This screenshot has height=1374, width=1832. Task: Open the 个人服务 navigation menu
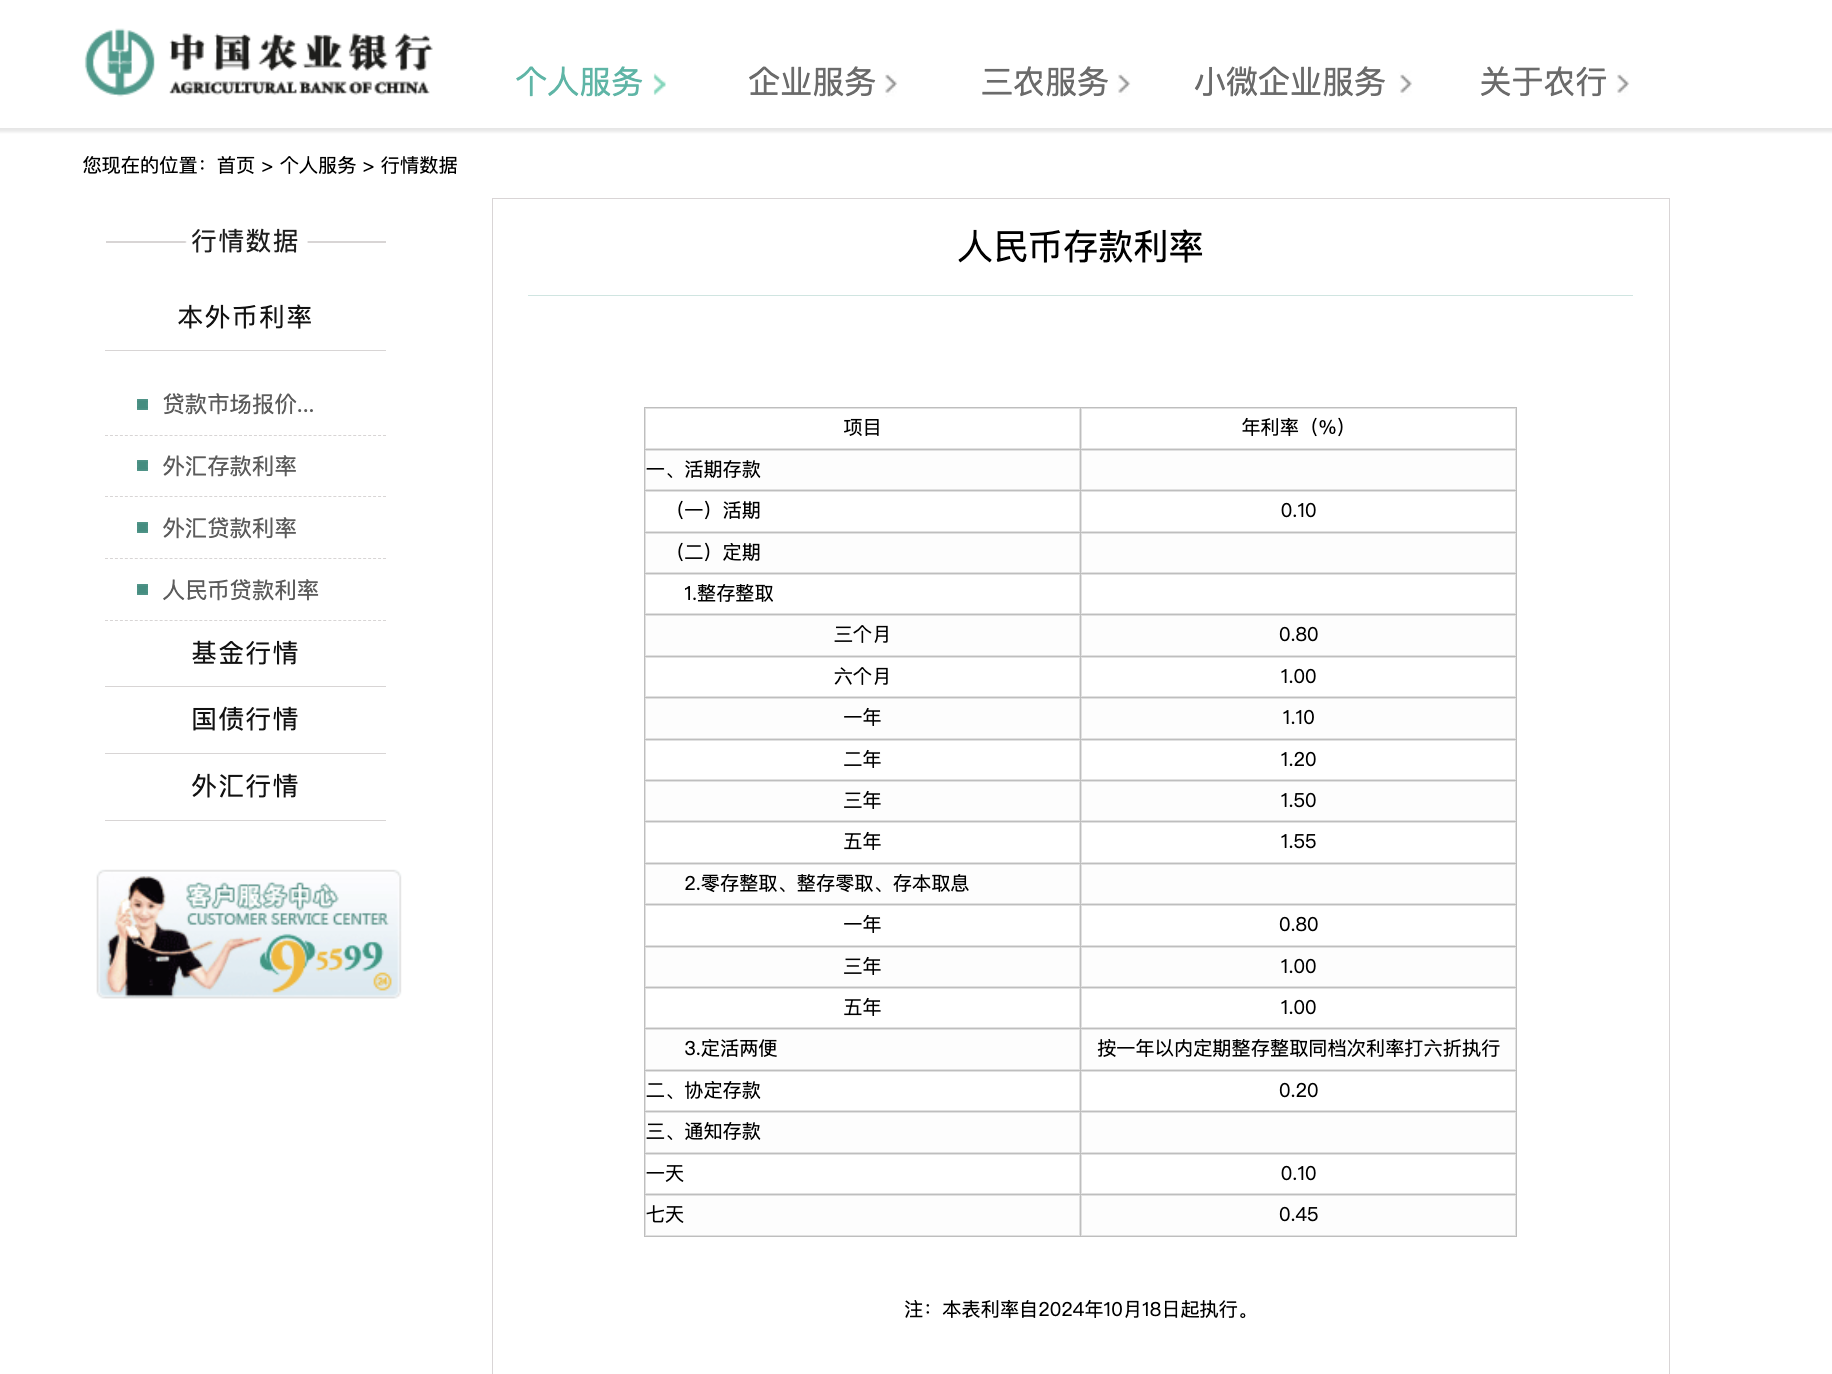click(x=579, y=82)
